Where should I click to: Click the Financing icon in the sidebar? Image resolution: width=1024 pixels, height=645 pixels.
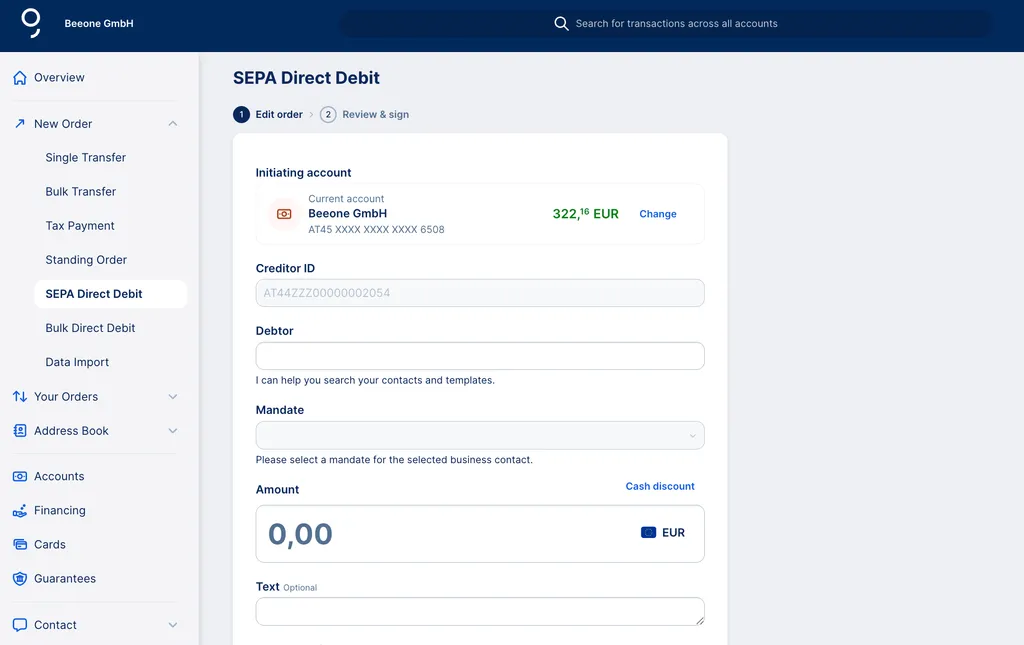18,510
